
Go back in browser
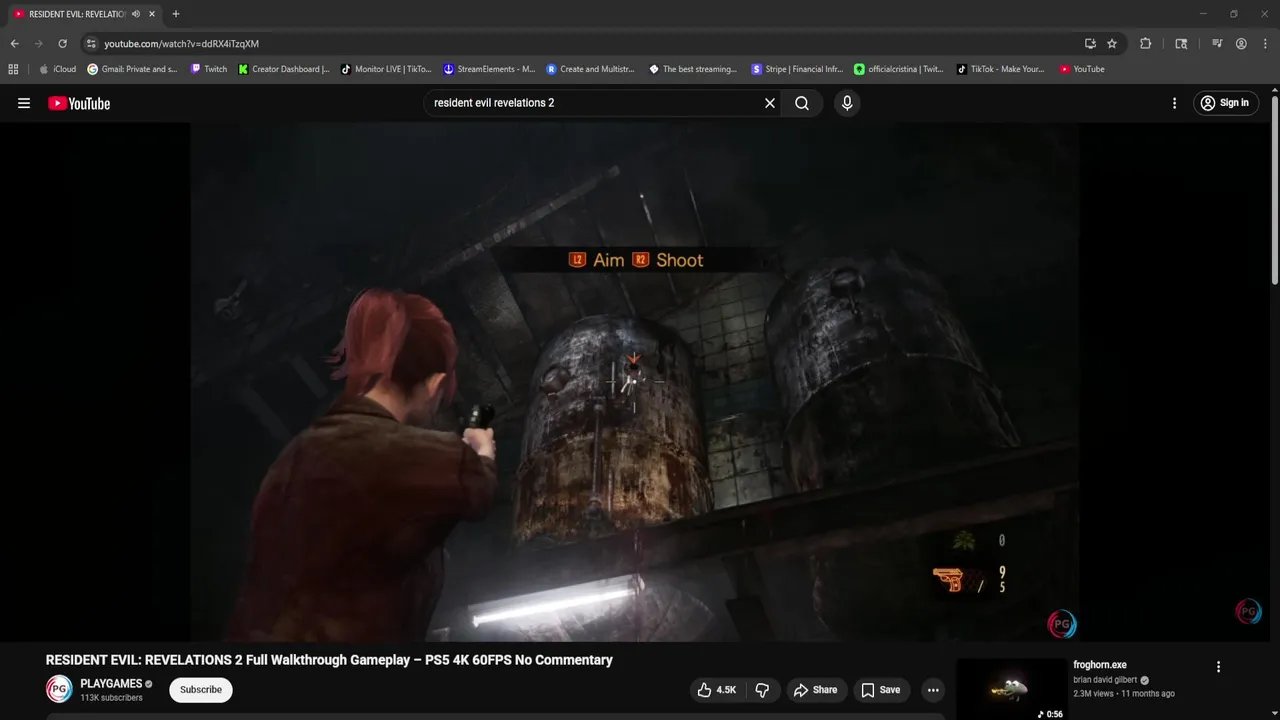14,44
